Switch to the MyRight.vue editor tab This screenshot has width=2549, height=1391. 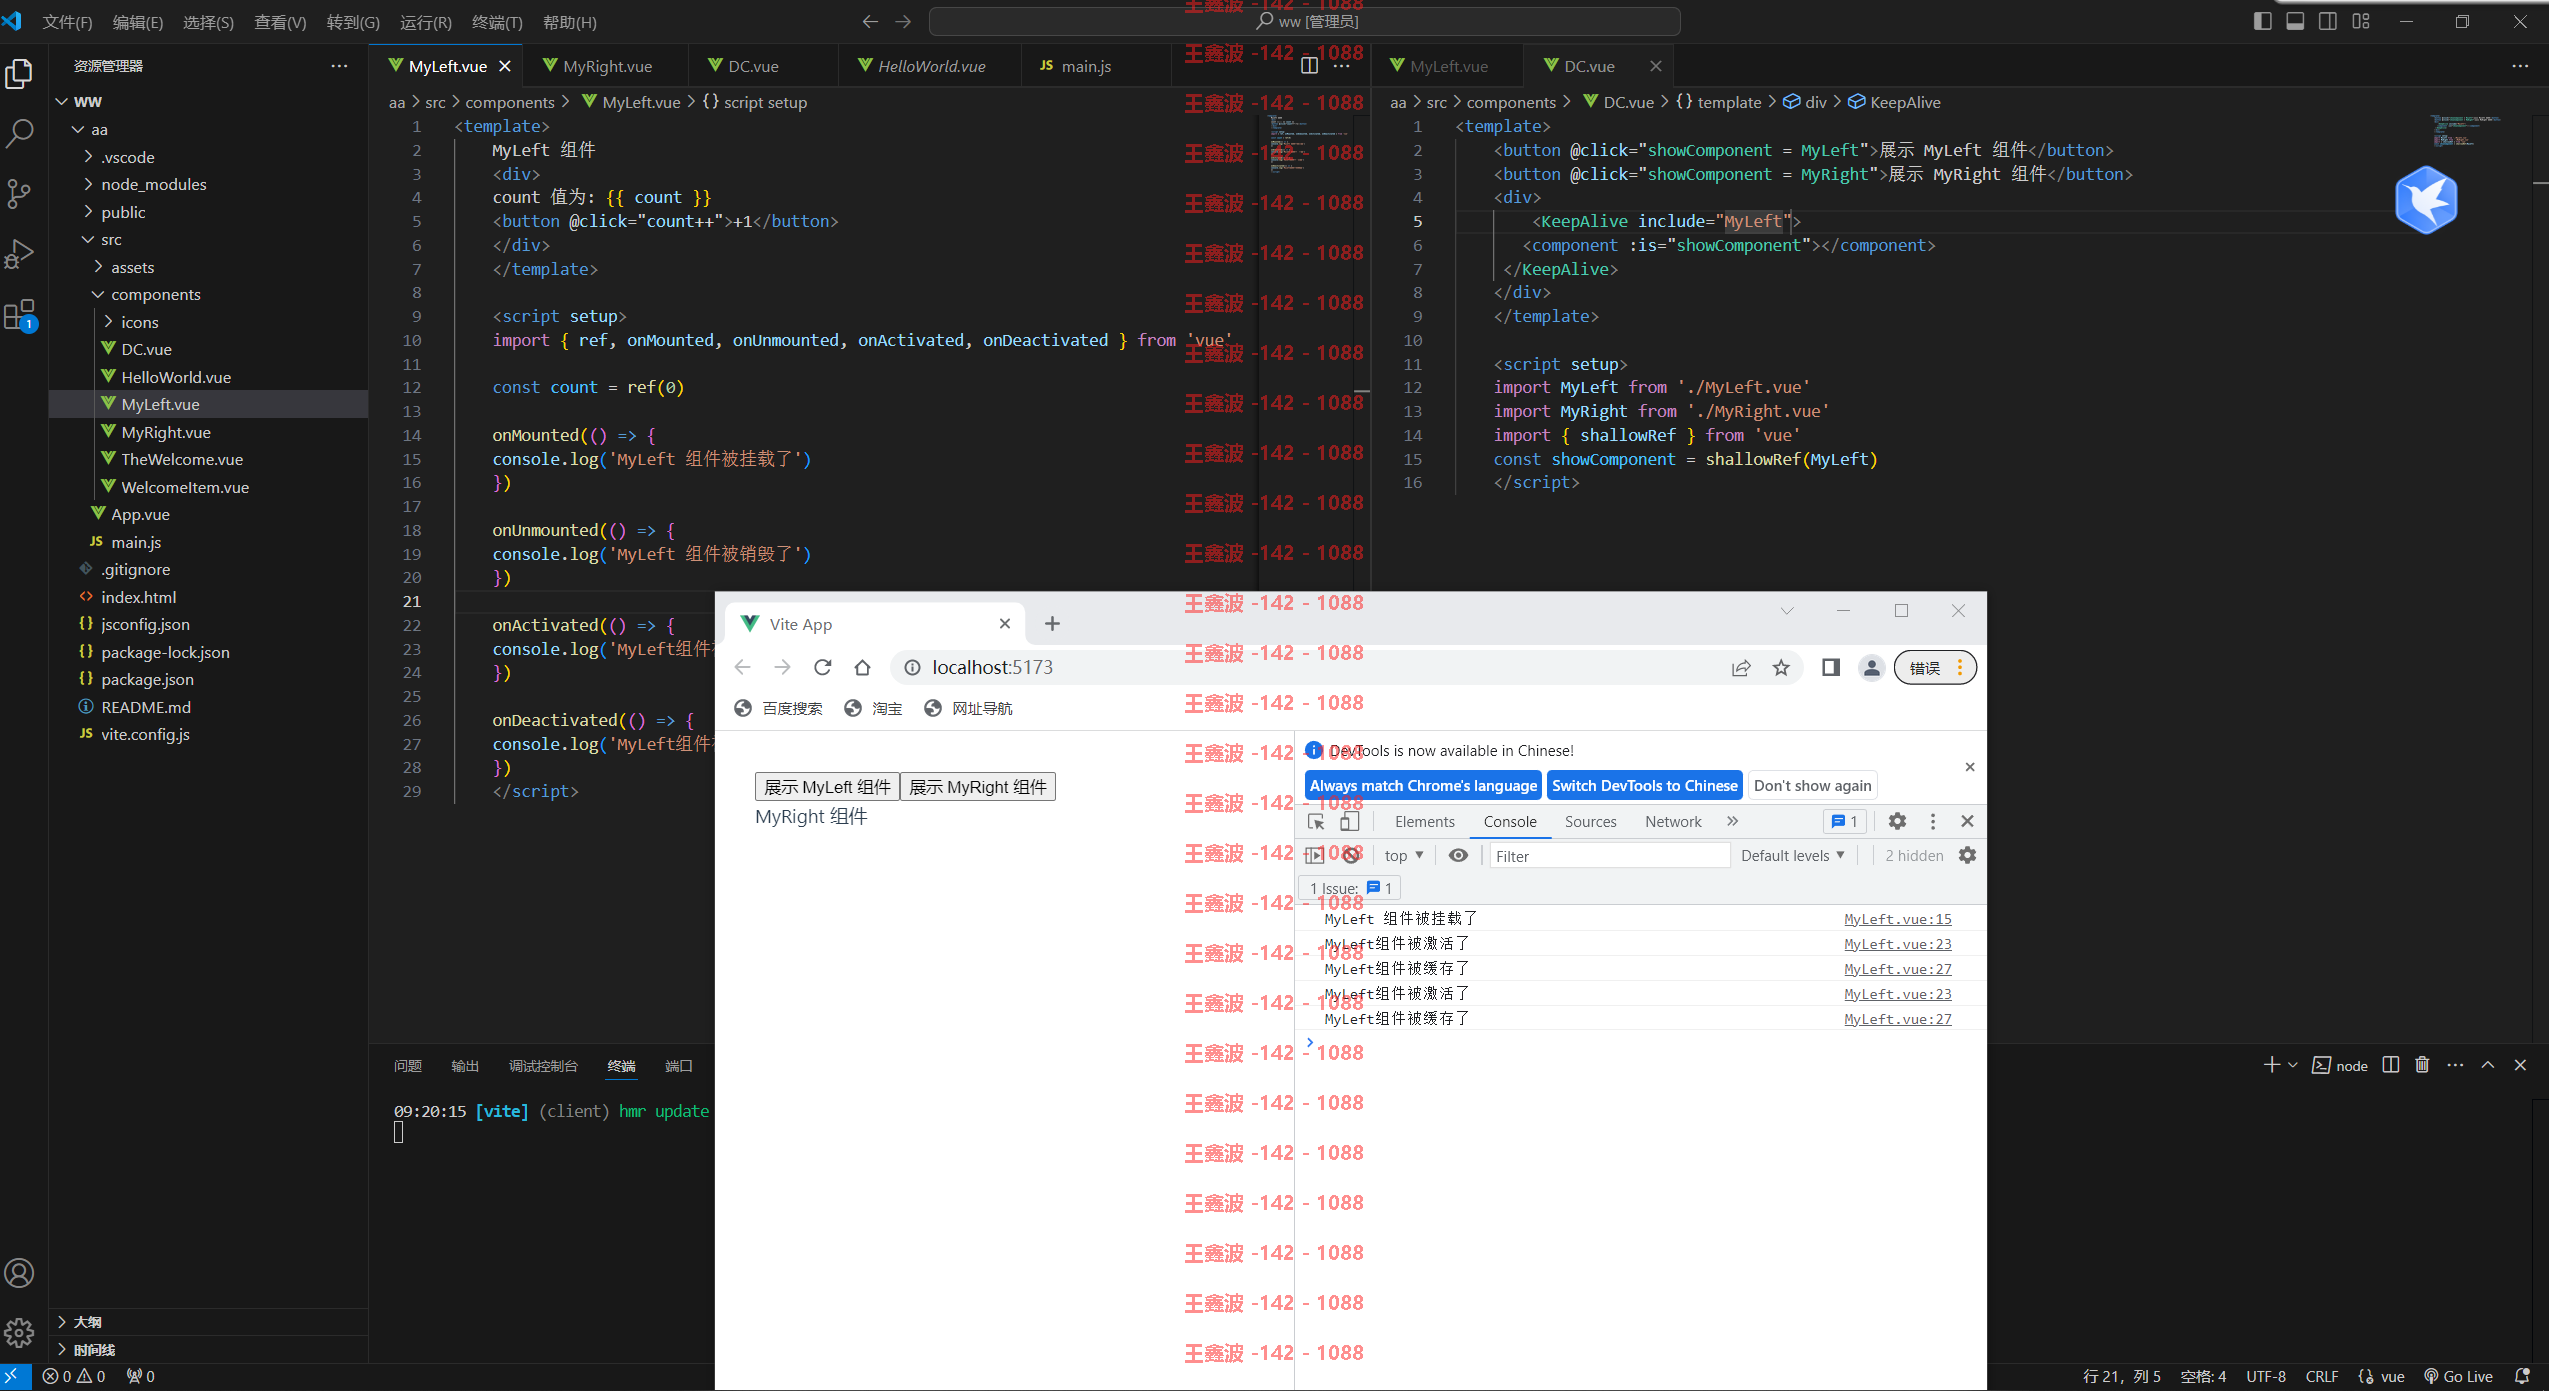point(606,66)
